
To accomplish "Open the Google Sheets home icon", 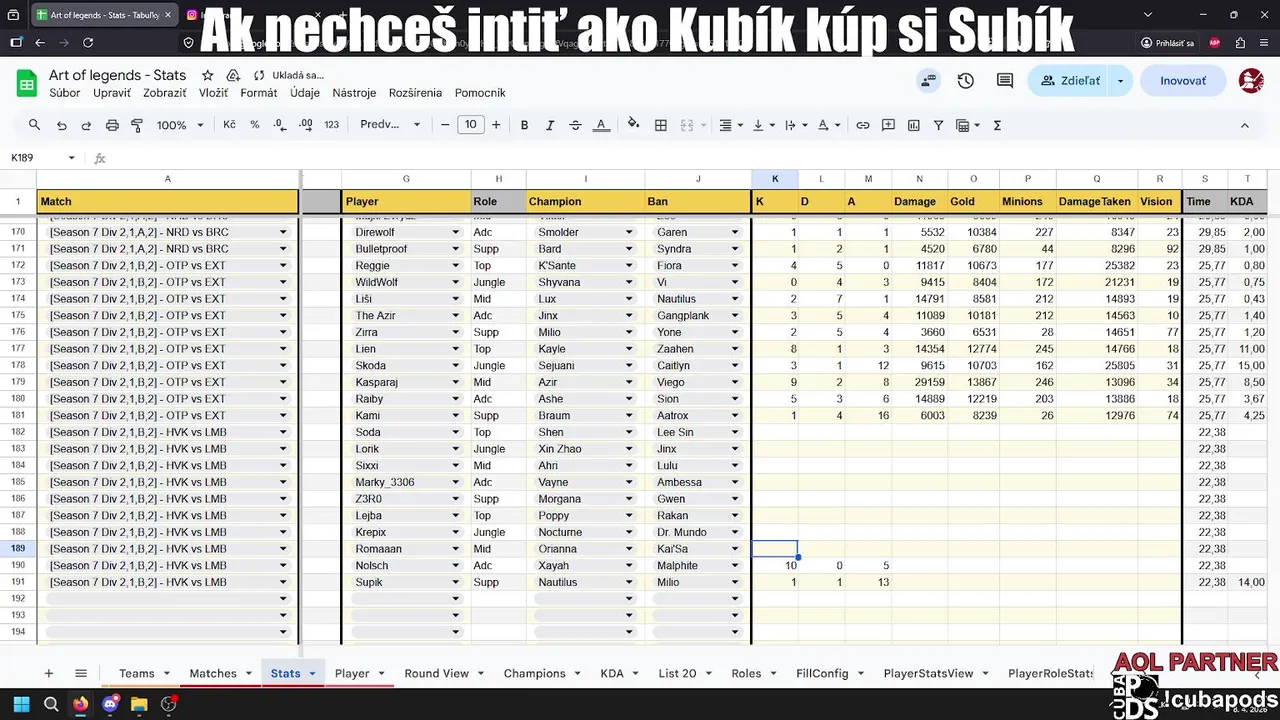I will (26, 84).
